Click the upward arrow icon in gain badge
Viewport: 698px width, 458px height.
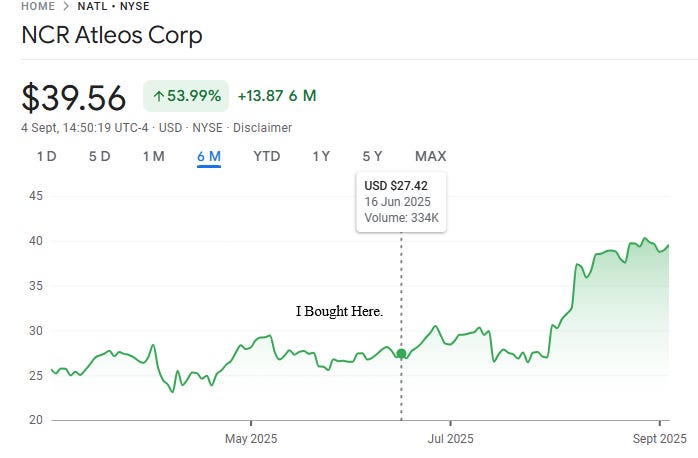158,96
